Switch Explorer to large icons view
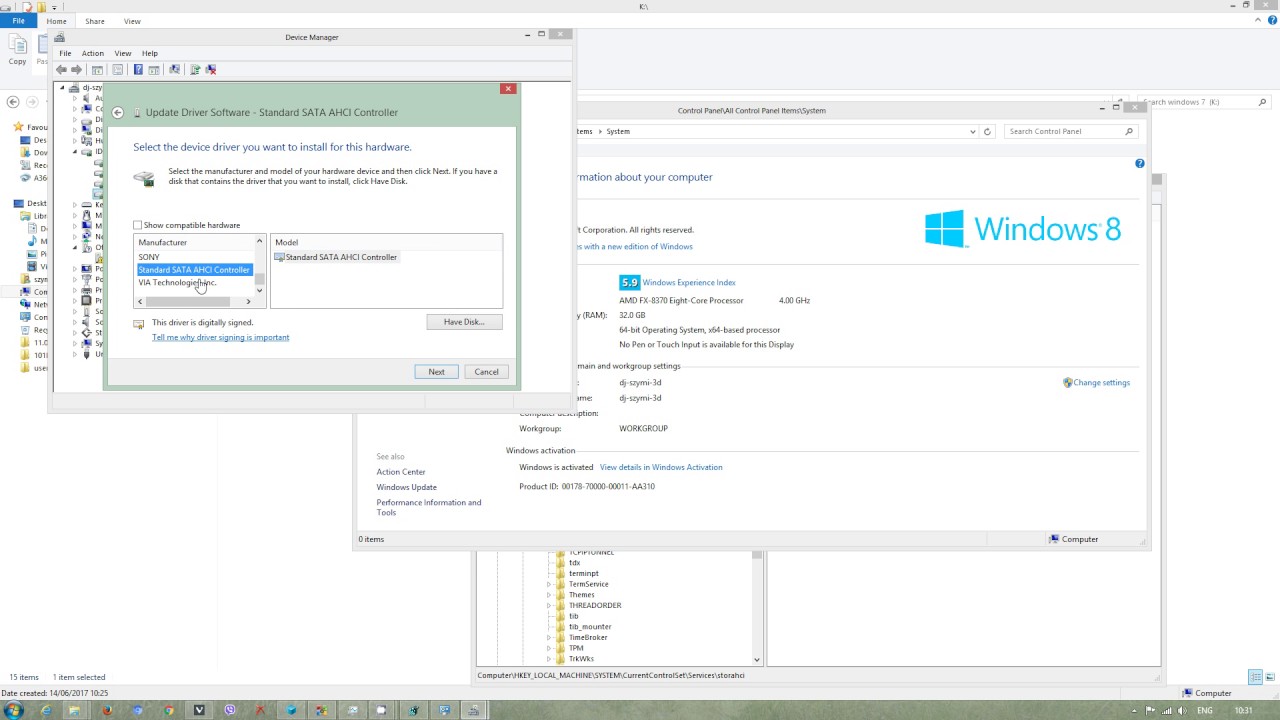The image size is (1280, 720). click(x=1269, y=677)
